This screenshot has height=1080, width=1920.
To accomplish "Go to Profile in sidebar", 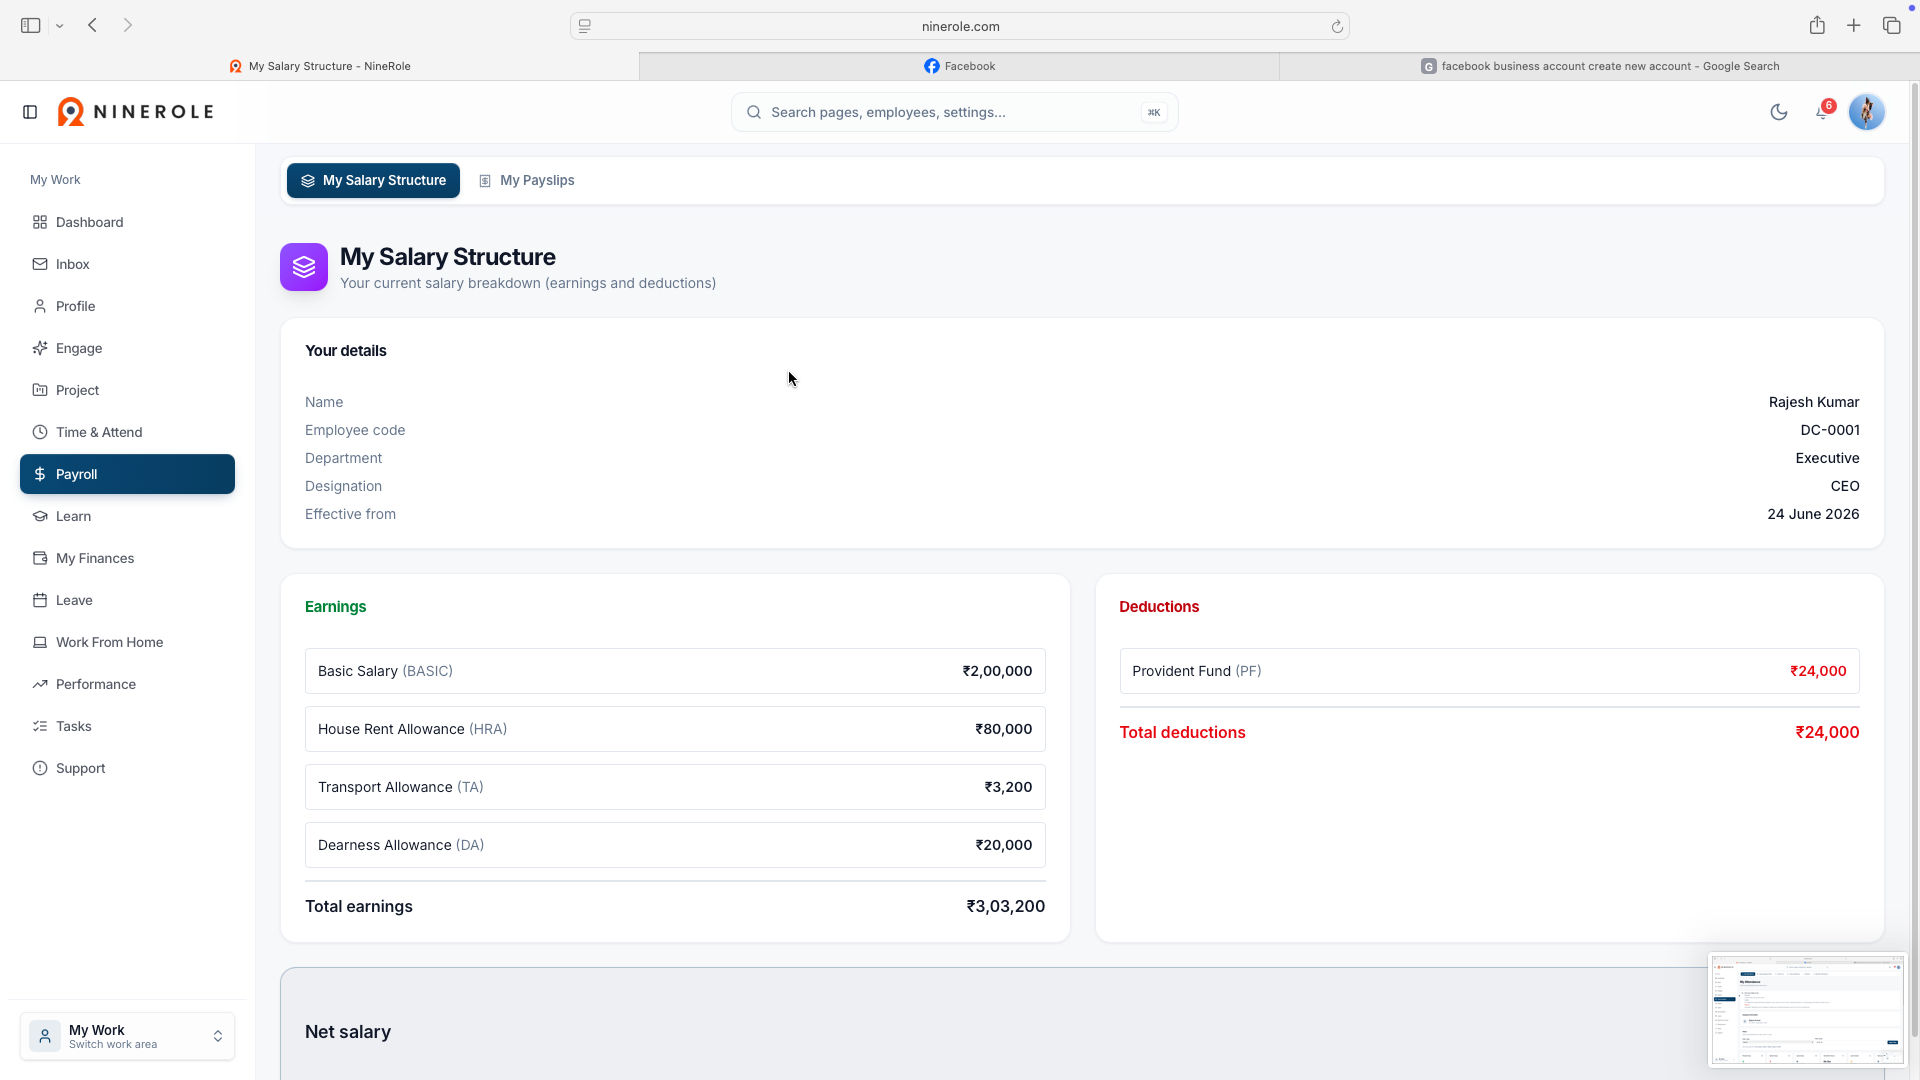I will click(x=127, y=306).
